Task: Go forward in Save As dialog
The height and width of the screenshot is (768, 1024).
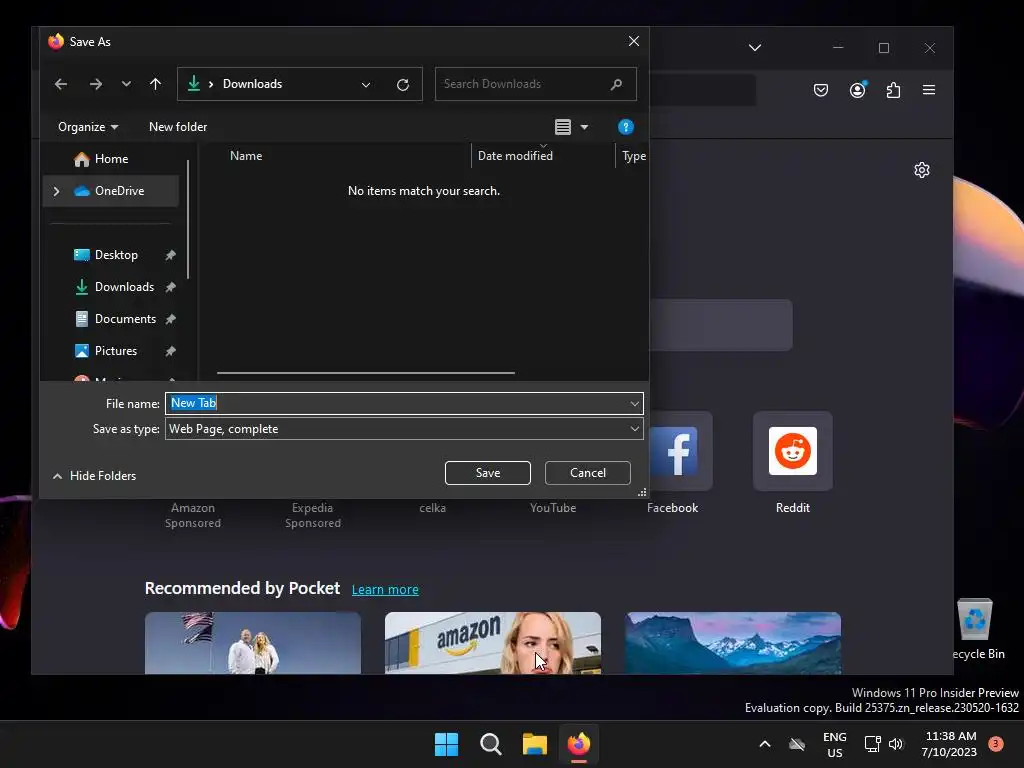Action: 95,84
